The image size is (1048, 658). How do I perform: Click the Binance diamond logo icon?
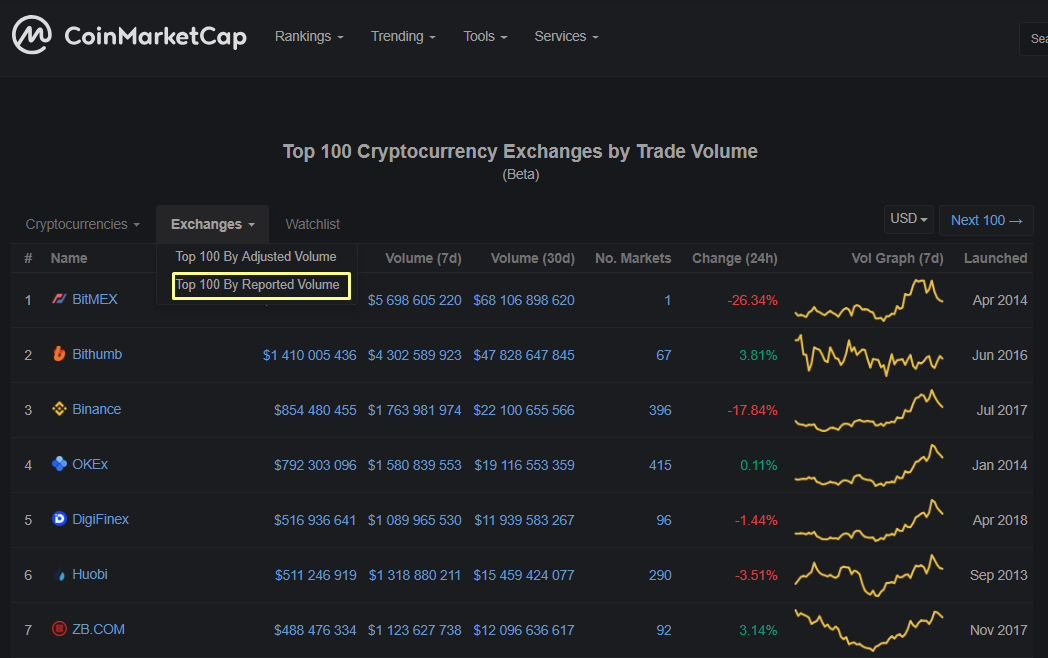click(60, 409)
